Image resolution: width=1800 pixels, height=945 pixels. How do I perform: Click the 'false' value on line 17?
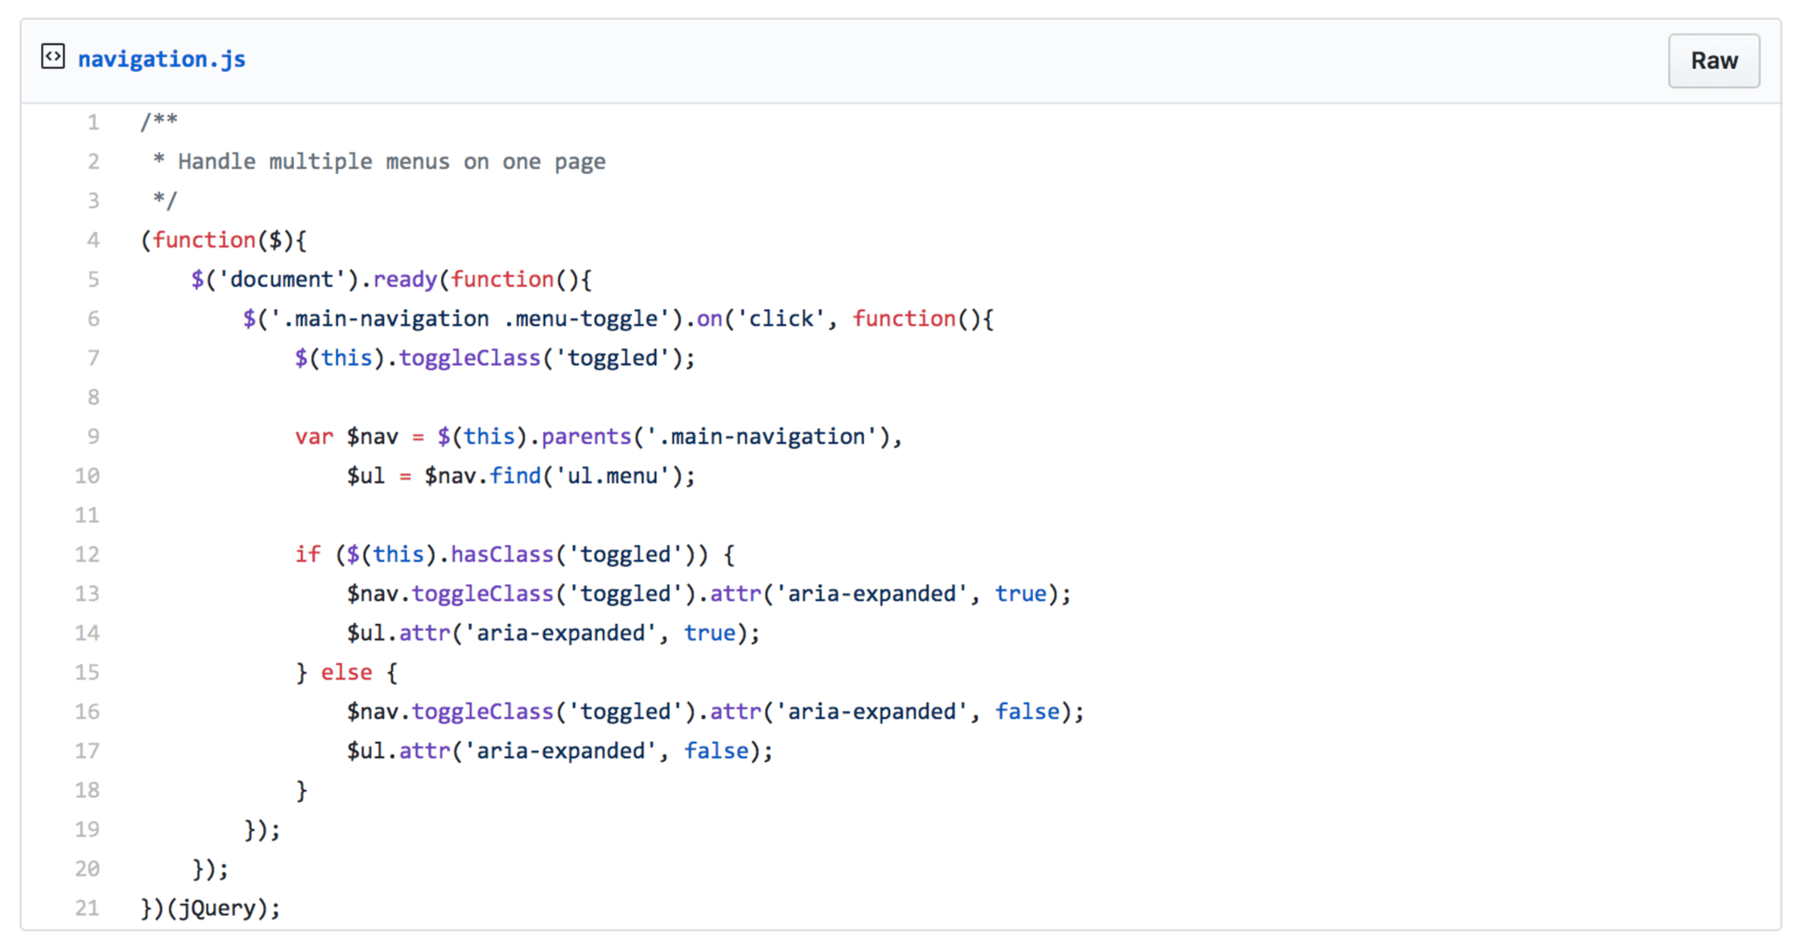pos(716,751)
